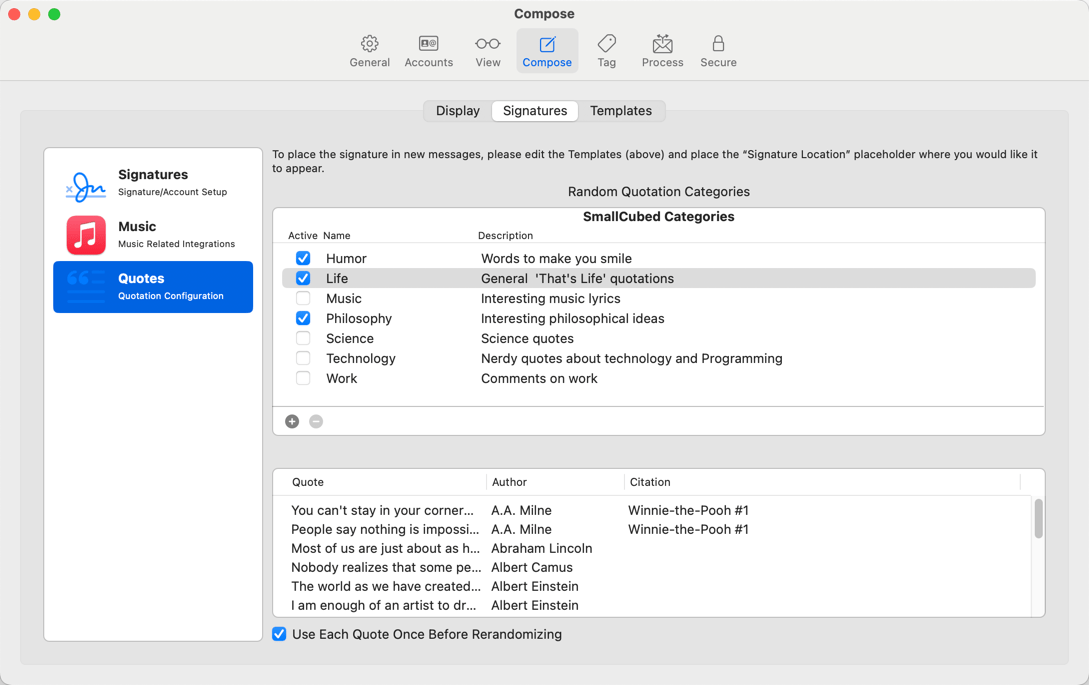This screenshot has height=685, width=1089.
Task: Enable the Music category checkbox
Action: coord(303,299)
